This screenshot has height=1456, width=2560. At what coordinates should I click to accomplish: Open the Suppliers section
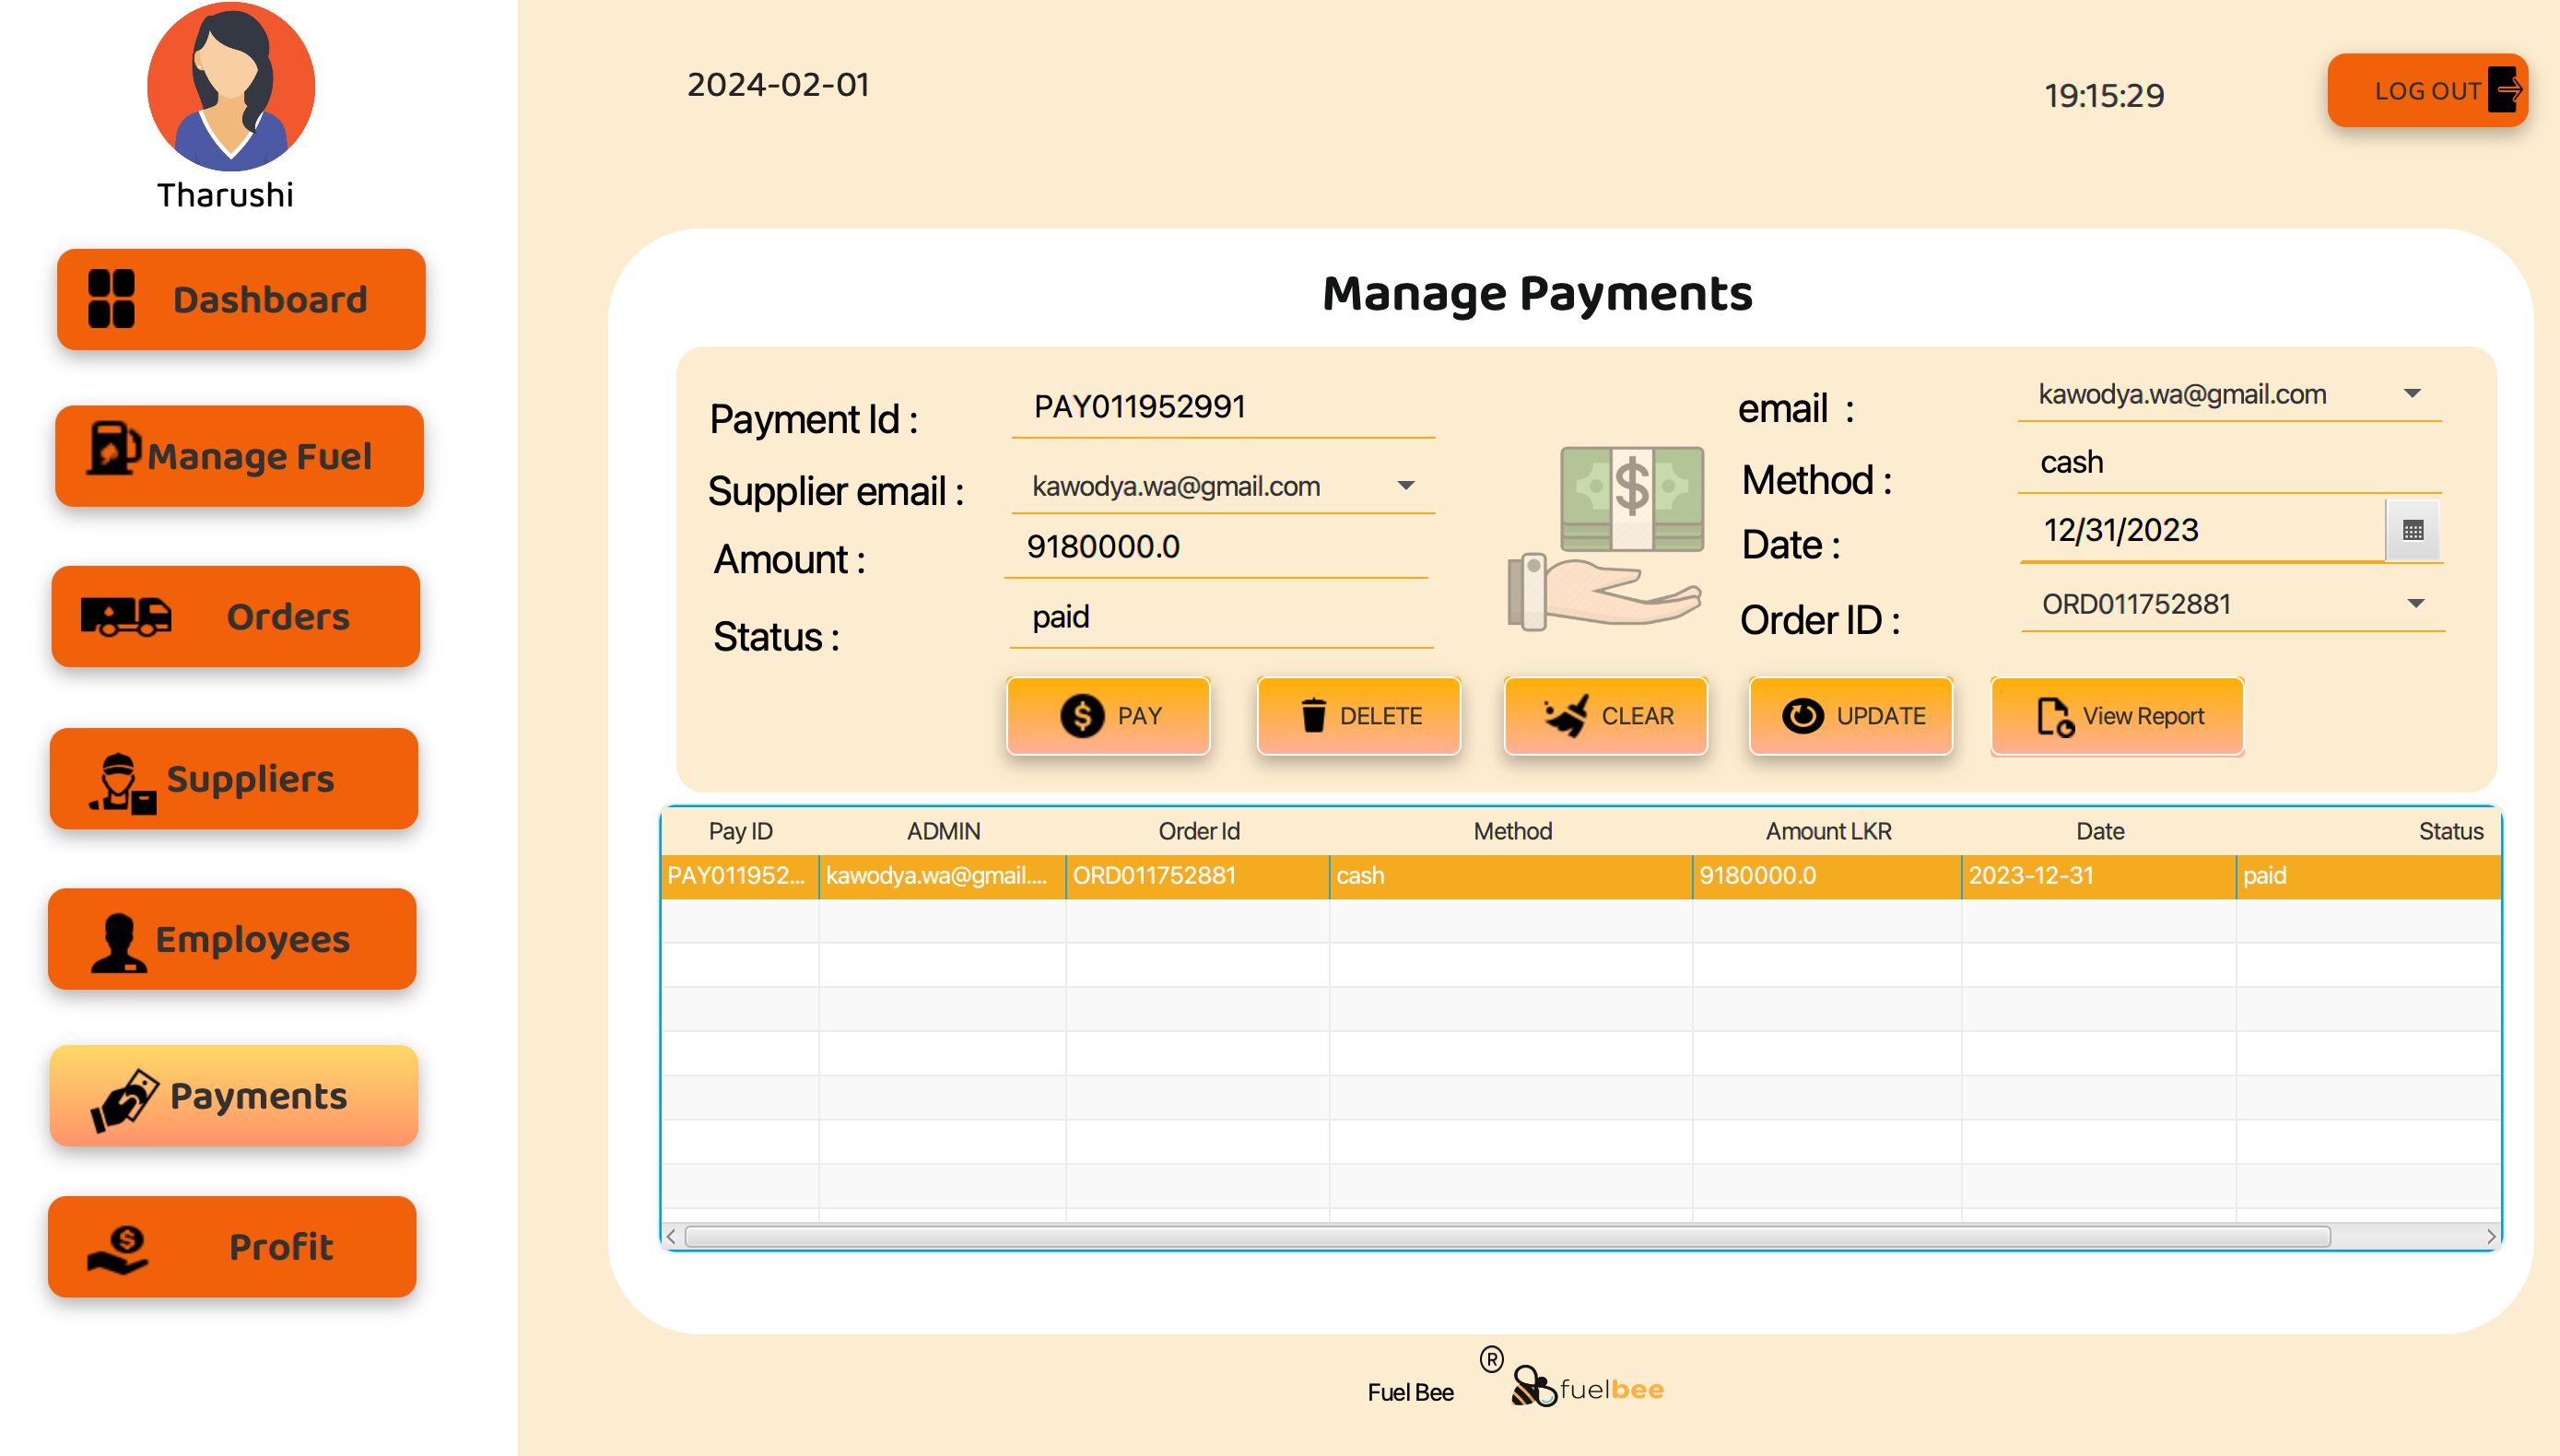pos(234,779)
